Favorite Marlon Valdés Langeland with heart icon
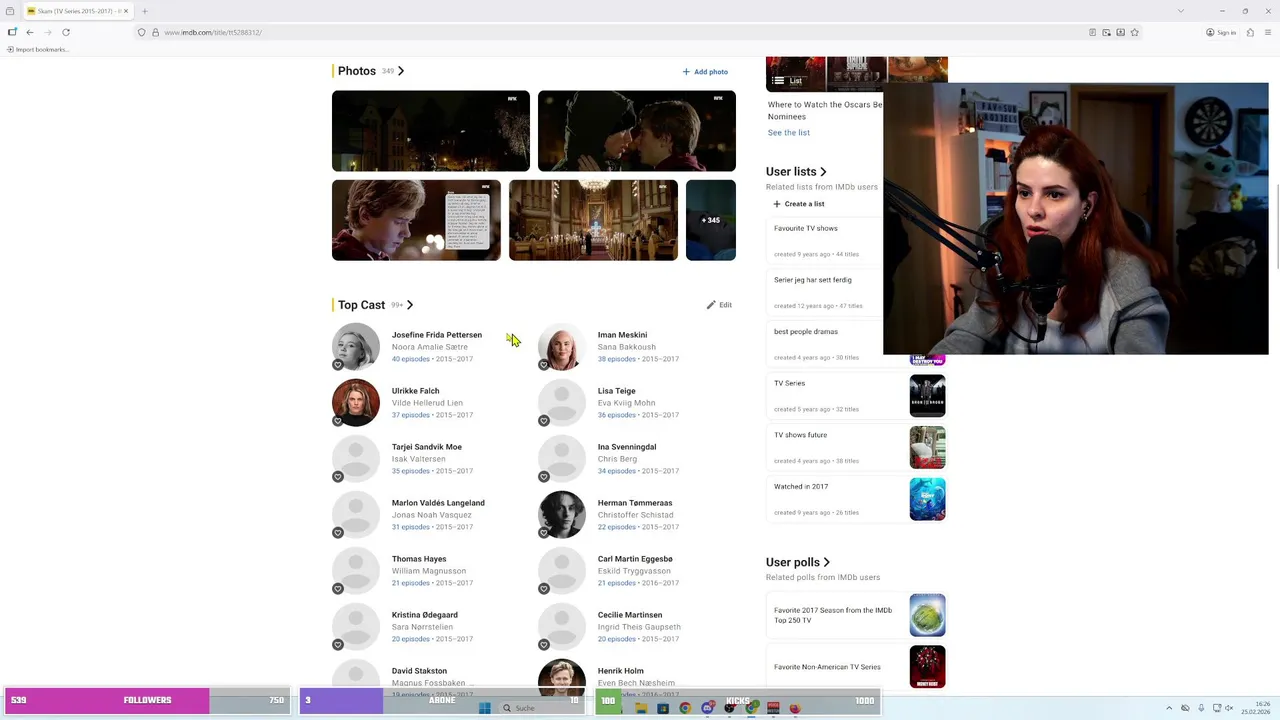 click(x=338, y=533)
